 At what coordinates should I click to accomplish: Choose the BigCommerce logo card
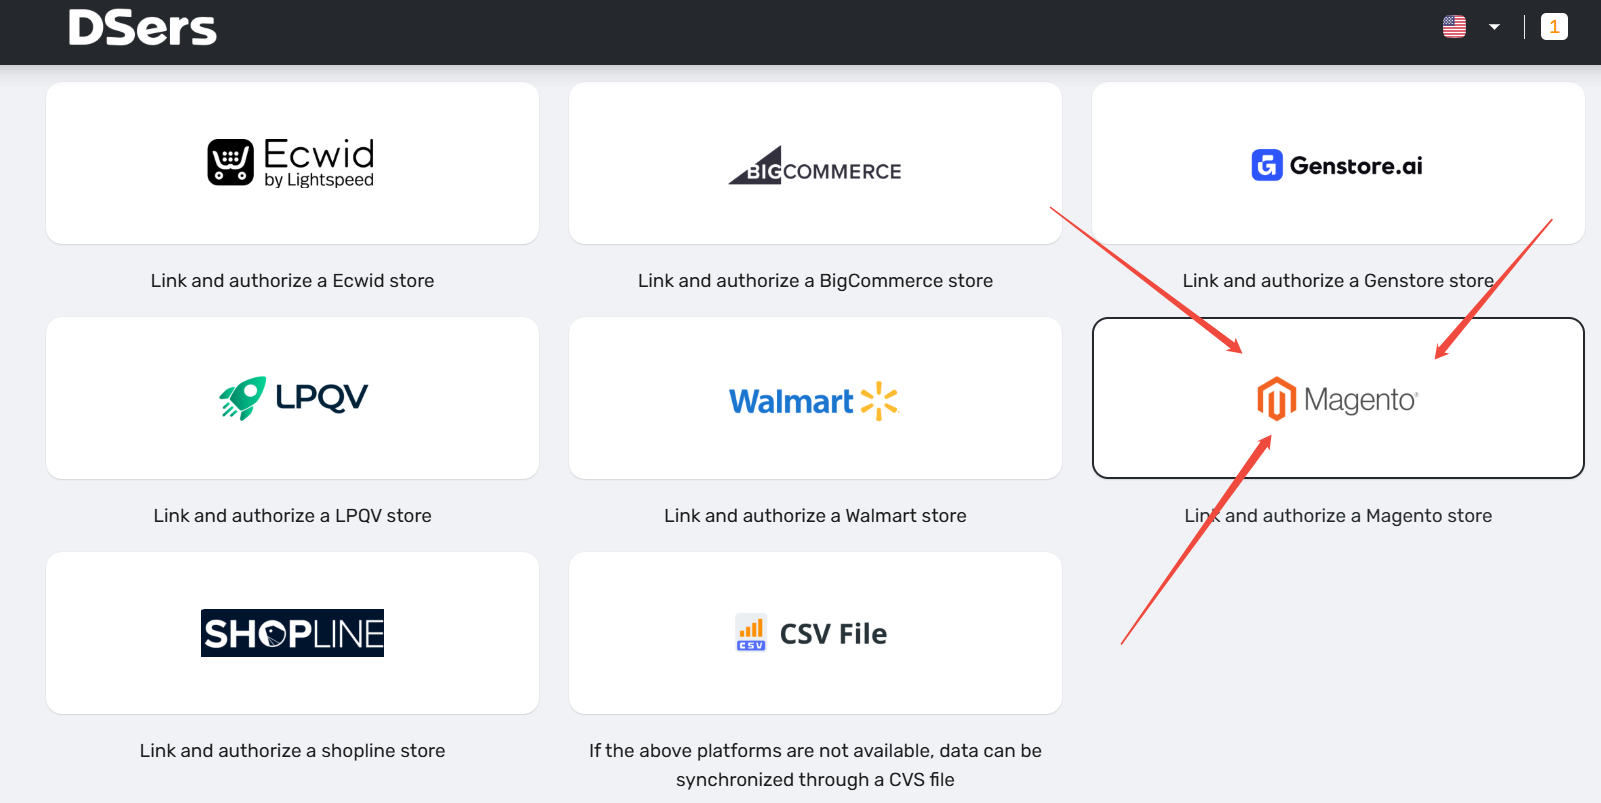click(815, 163)
